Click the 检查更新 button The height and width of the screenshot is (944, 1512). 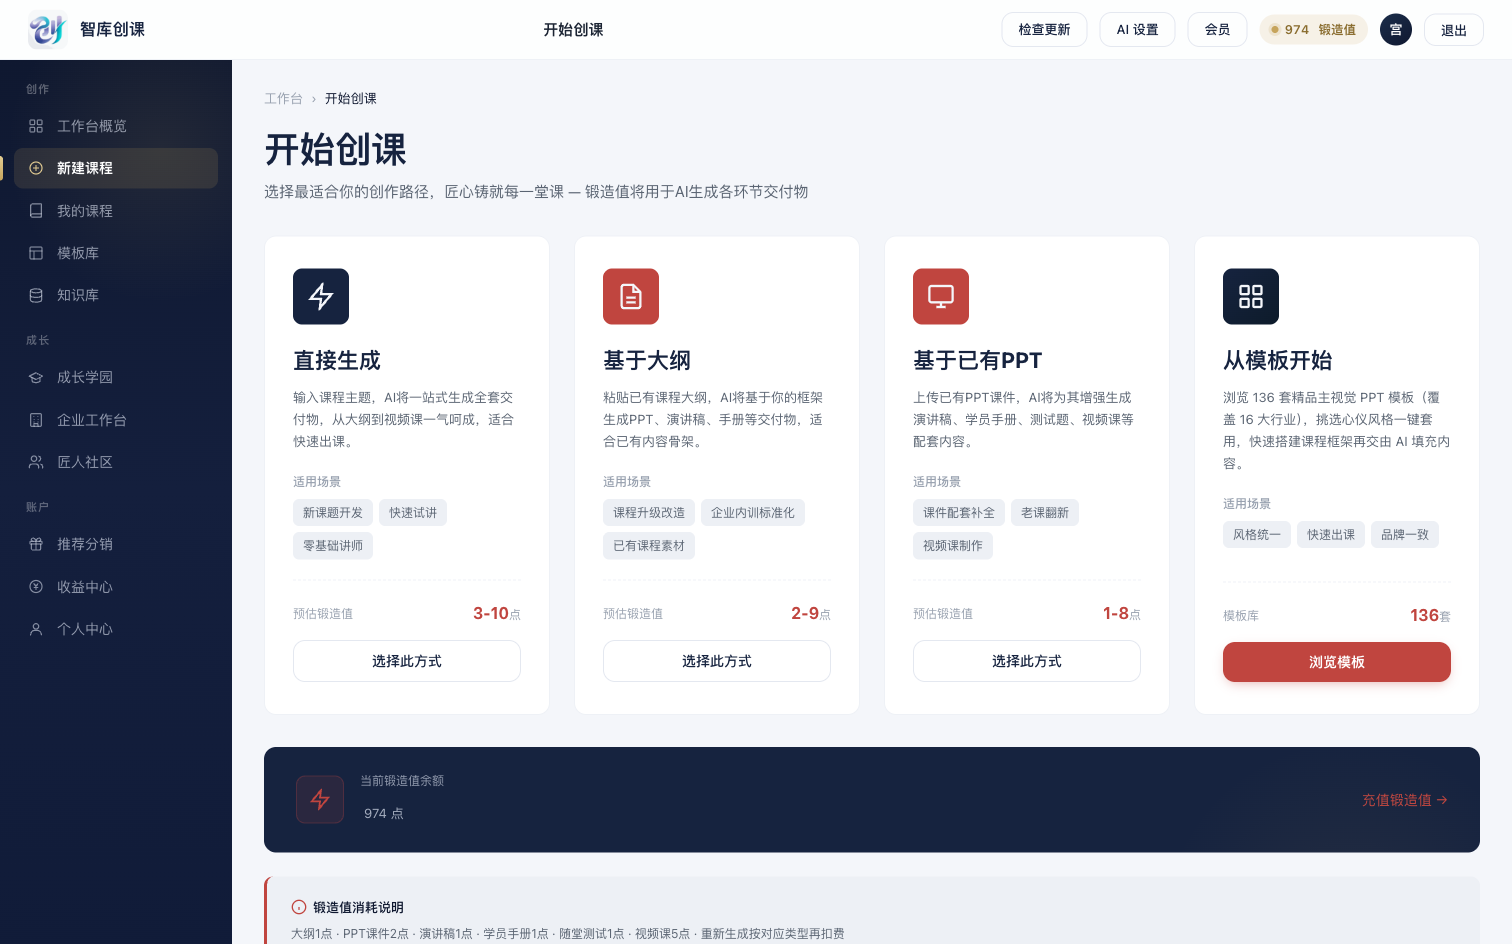(x=1044, y=30)
